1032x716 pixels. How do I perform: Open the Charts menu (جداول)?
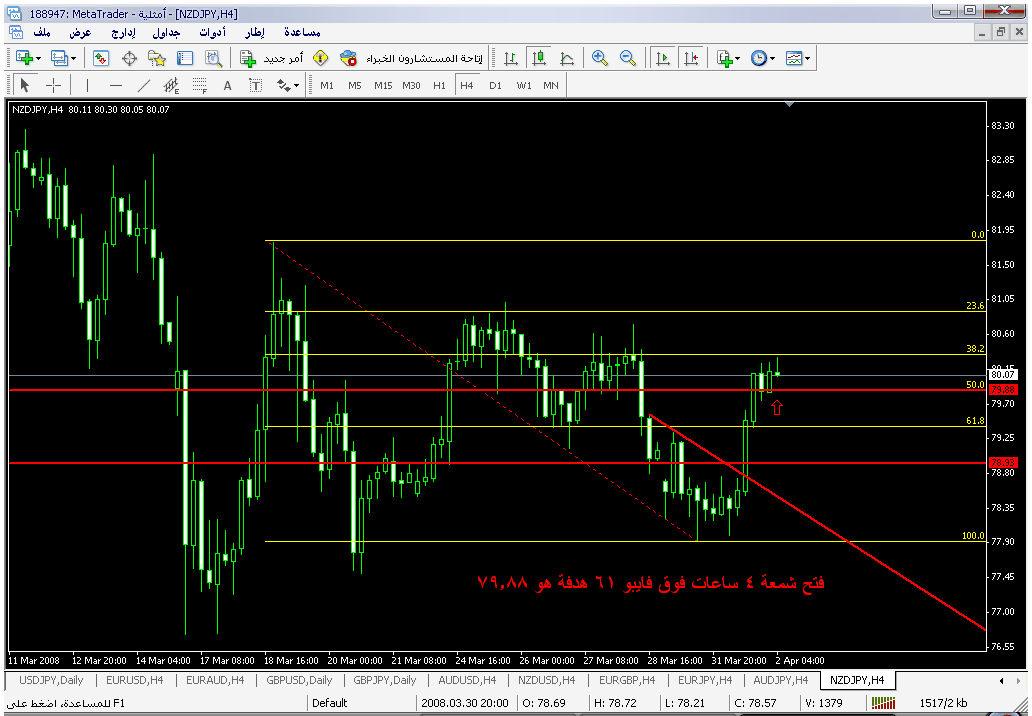(x=166, y=32)
